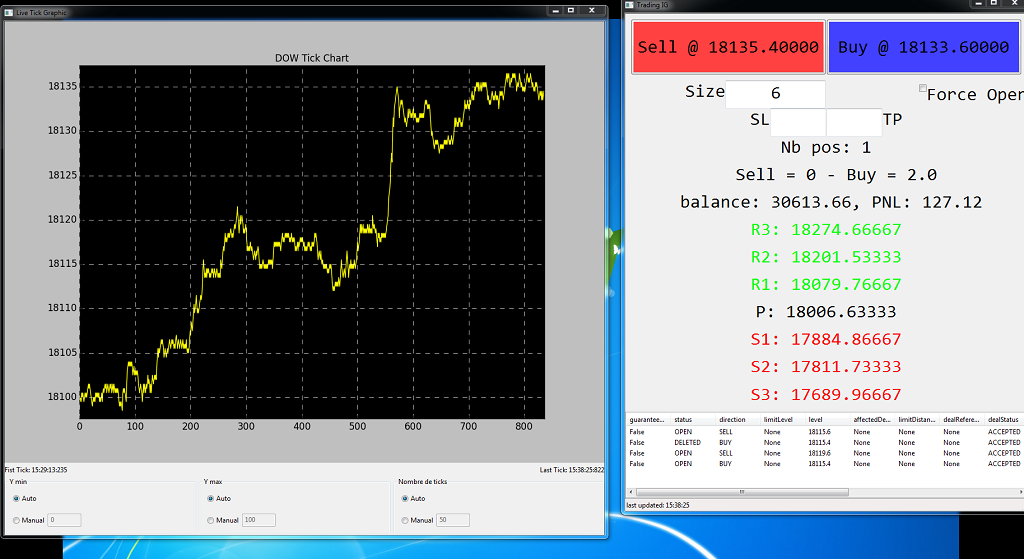Click the Size input field
Image resolution: width=1024 pixels, height=559 pixels.
tap(775, 94)
